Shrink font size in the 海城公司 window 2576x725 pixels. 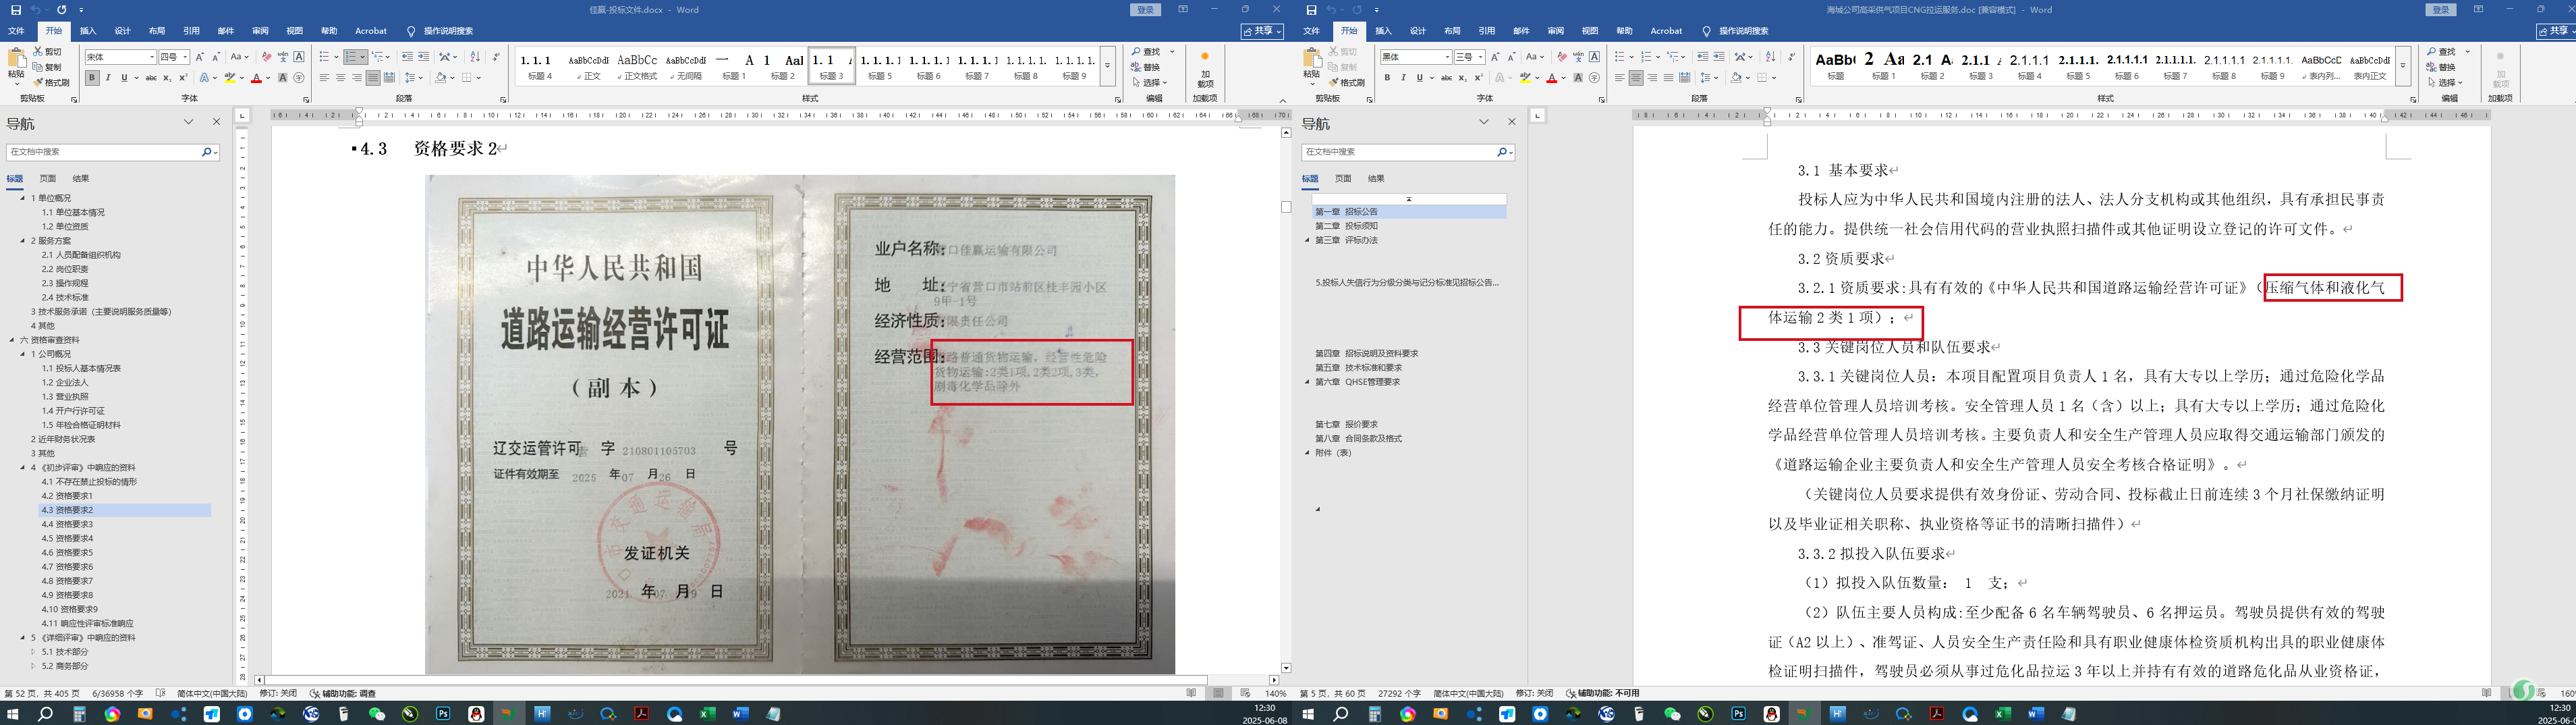coord(1512,57)
